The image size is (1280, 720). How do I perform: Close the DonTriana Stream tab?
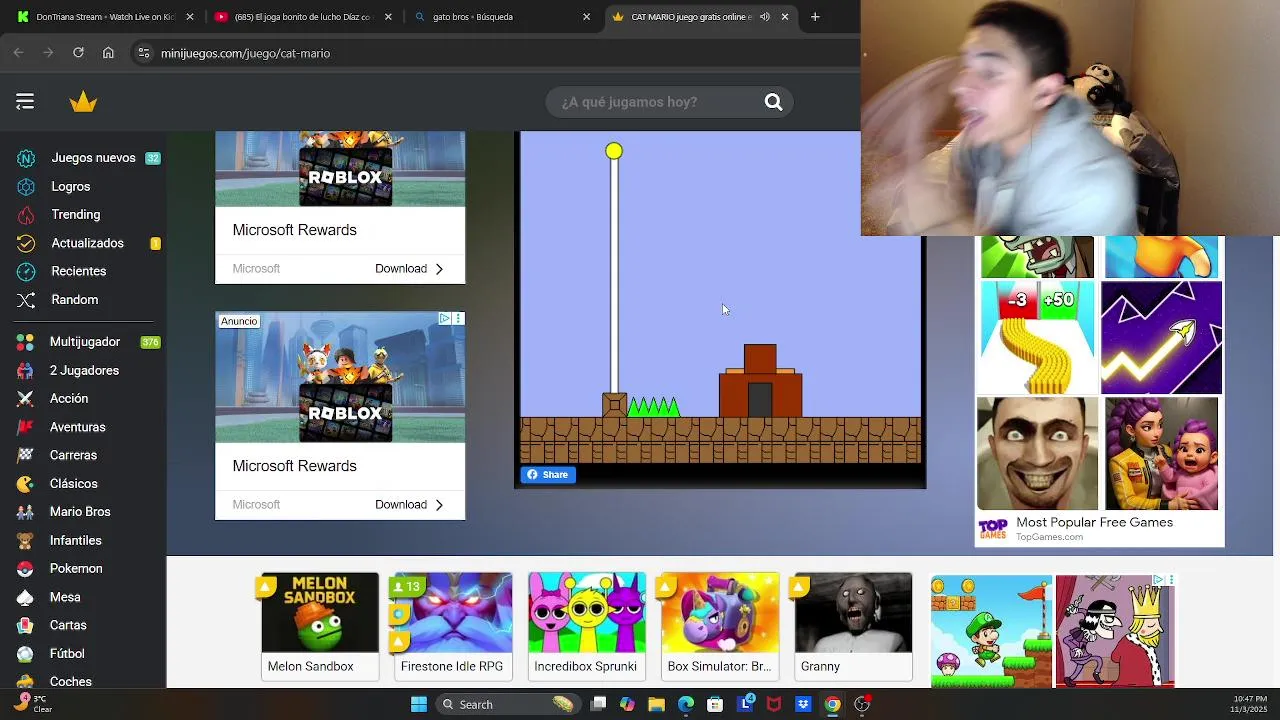pos(190,17)
